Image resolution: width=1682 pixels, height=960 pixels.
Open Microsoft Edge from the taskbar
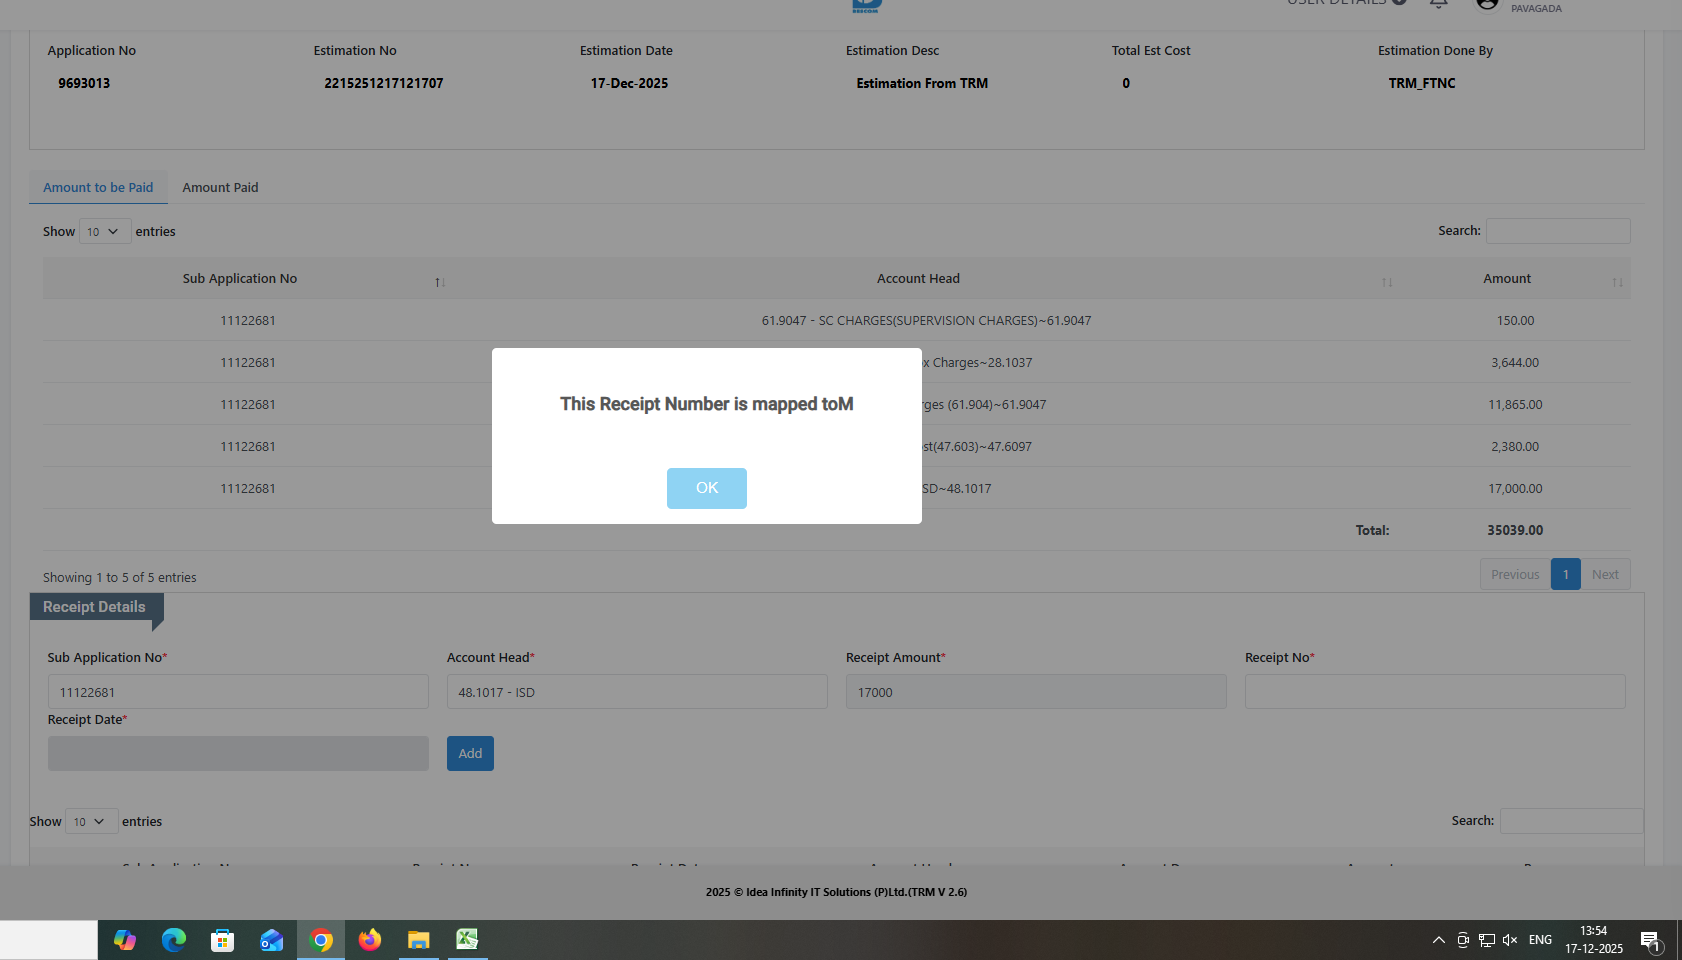174,940
